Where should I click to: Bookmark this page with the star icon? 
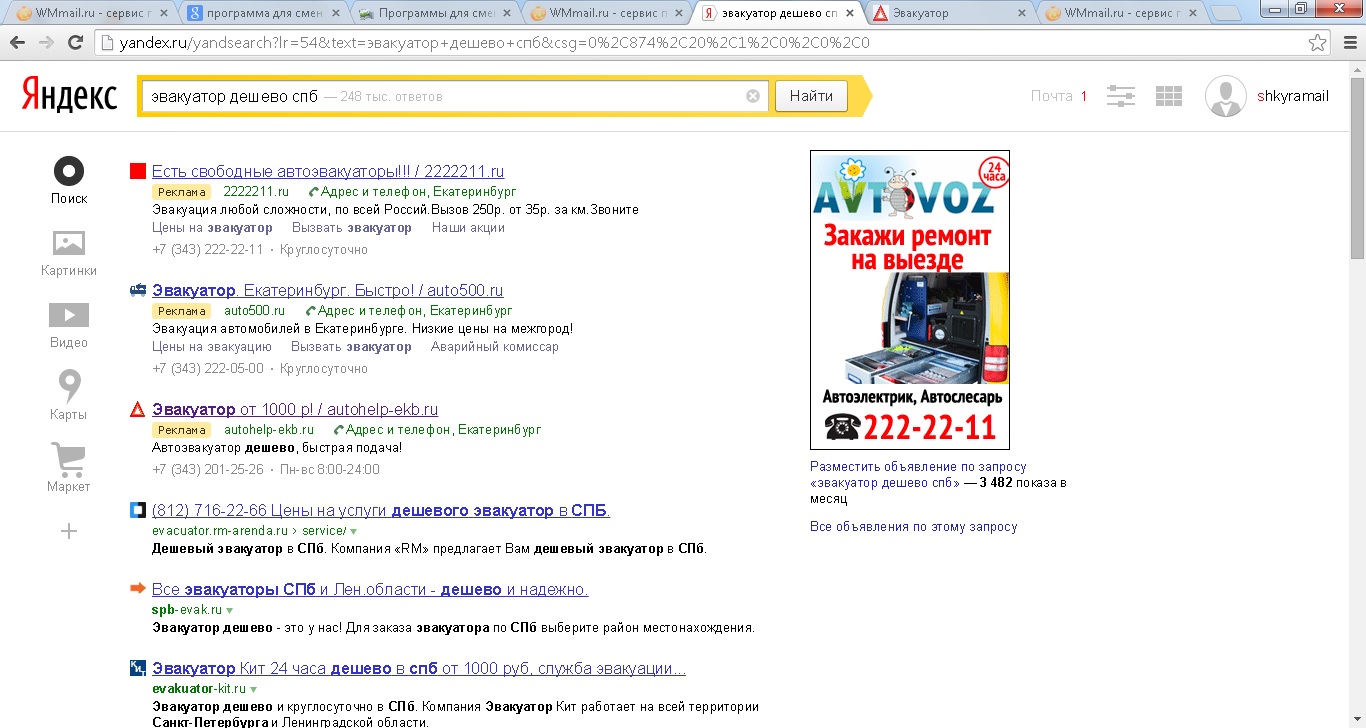click(1318, 43)
